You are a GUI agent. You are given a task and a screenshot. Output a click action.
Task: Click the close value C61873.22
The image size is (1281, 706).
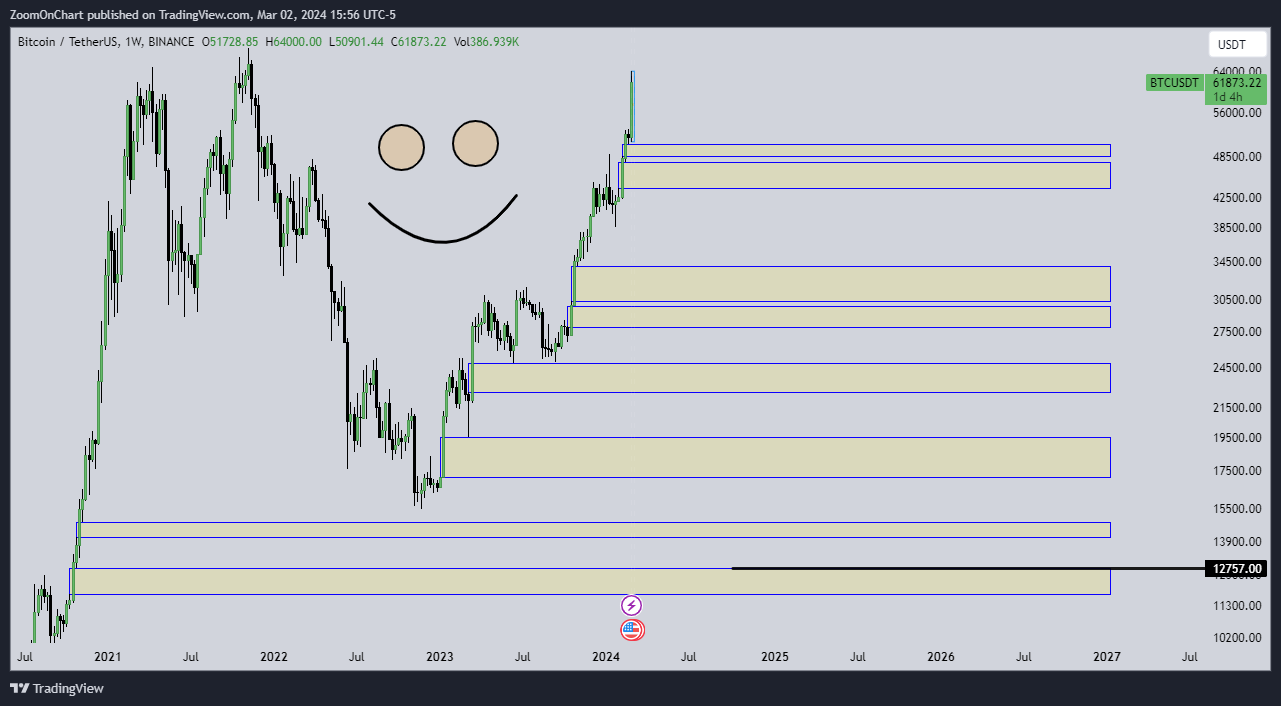419,42
